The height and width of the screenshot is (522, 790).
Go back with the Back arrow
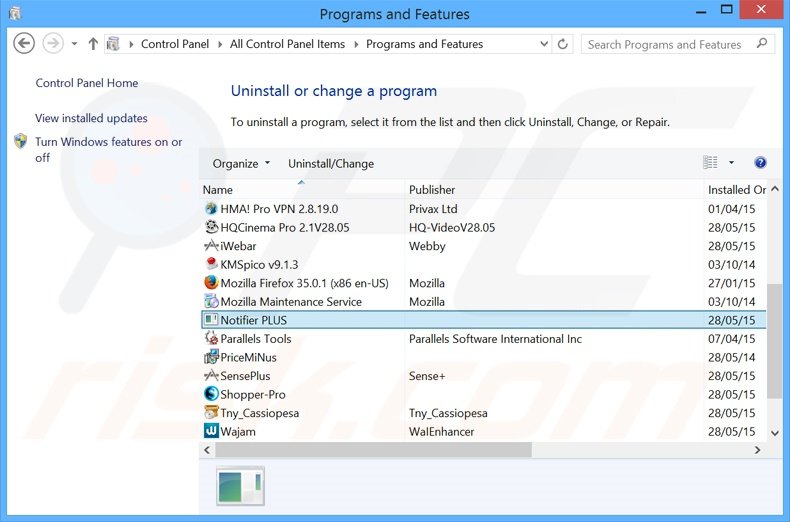pos(24,43)
